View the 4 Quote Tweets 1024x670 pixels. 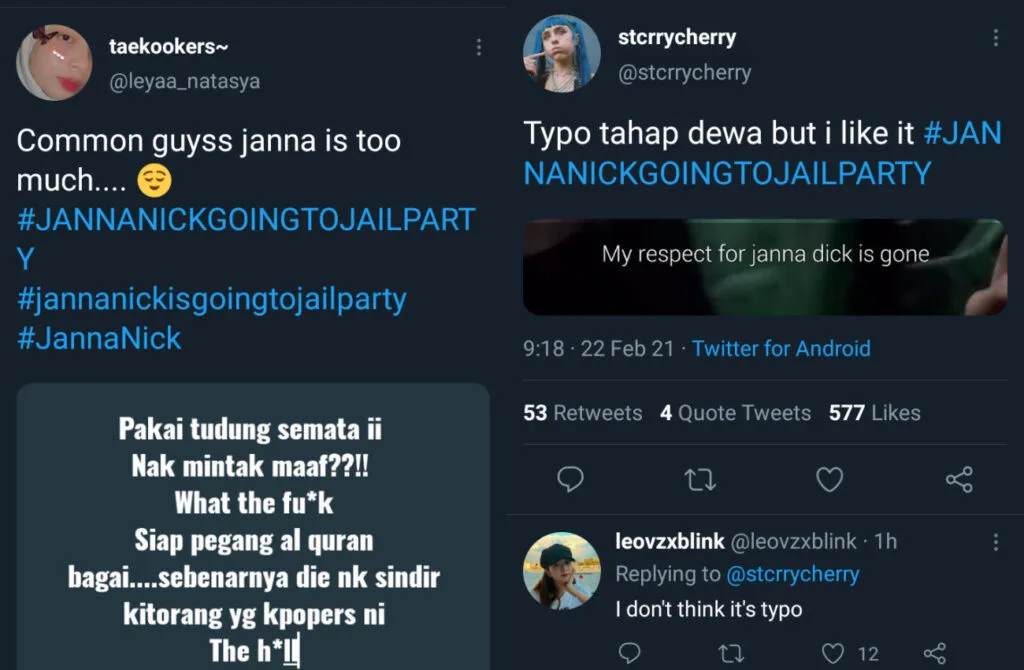coord(735,413)
